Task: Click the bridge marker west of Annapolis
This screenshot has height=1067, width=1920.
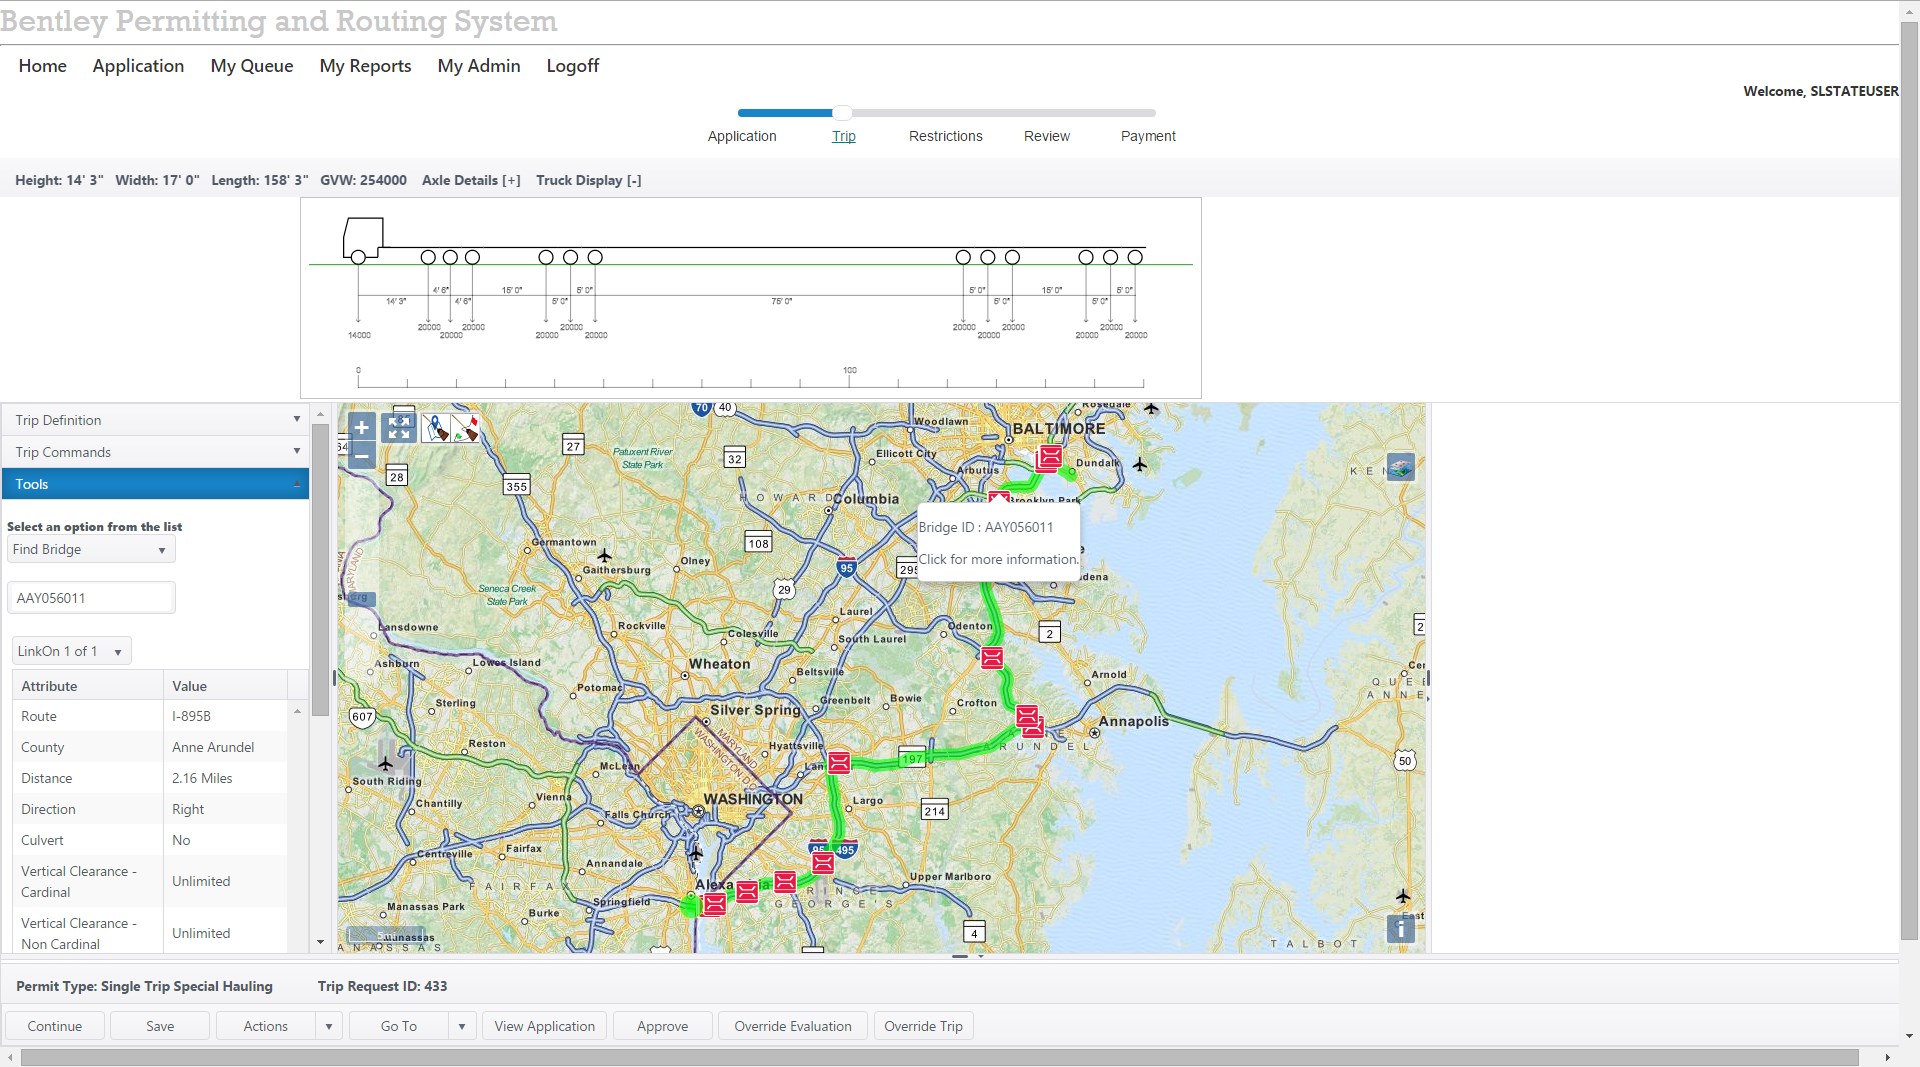Action: [1028, 718]
